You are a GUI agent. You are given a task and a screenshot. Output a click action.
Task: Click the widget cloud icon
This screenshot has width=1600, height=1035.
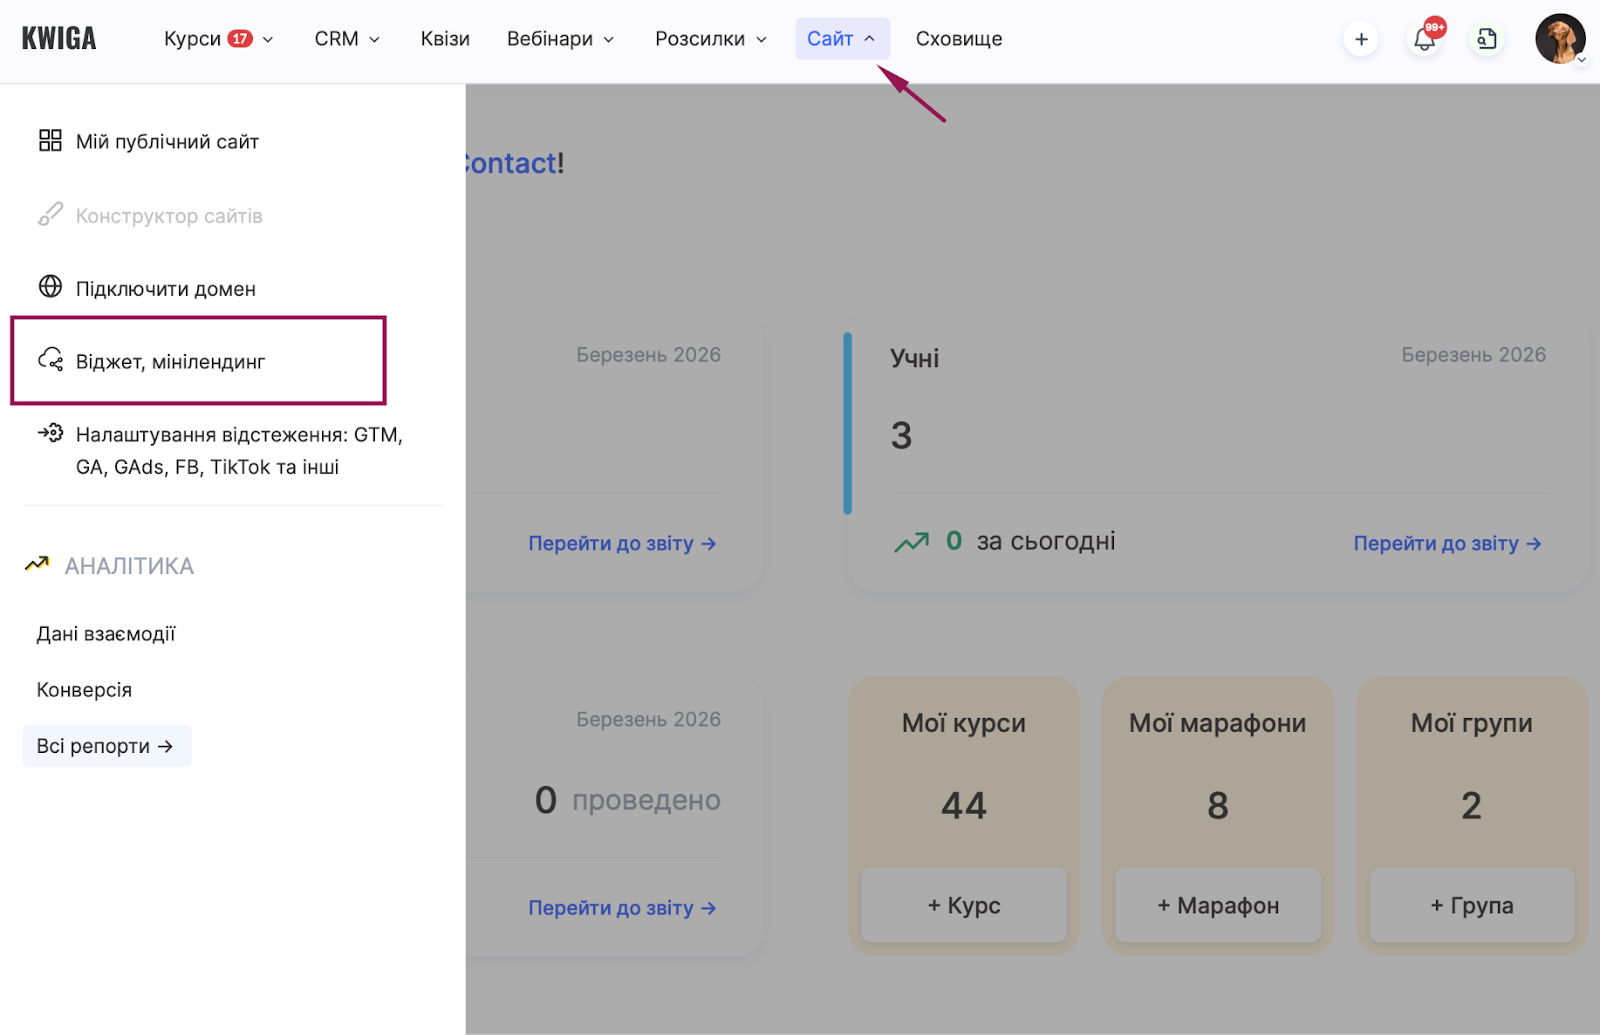point(50,360)
